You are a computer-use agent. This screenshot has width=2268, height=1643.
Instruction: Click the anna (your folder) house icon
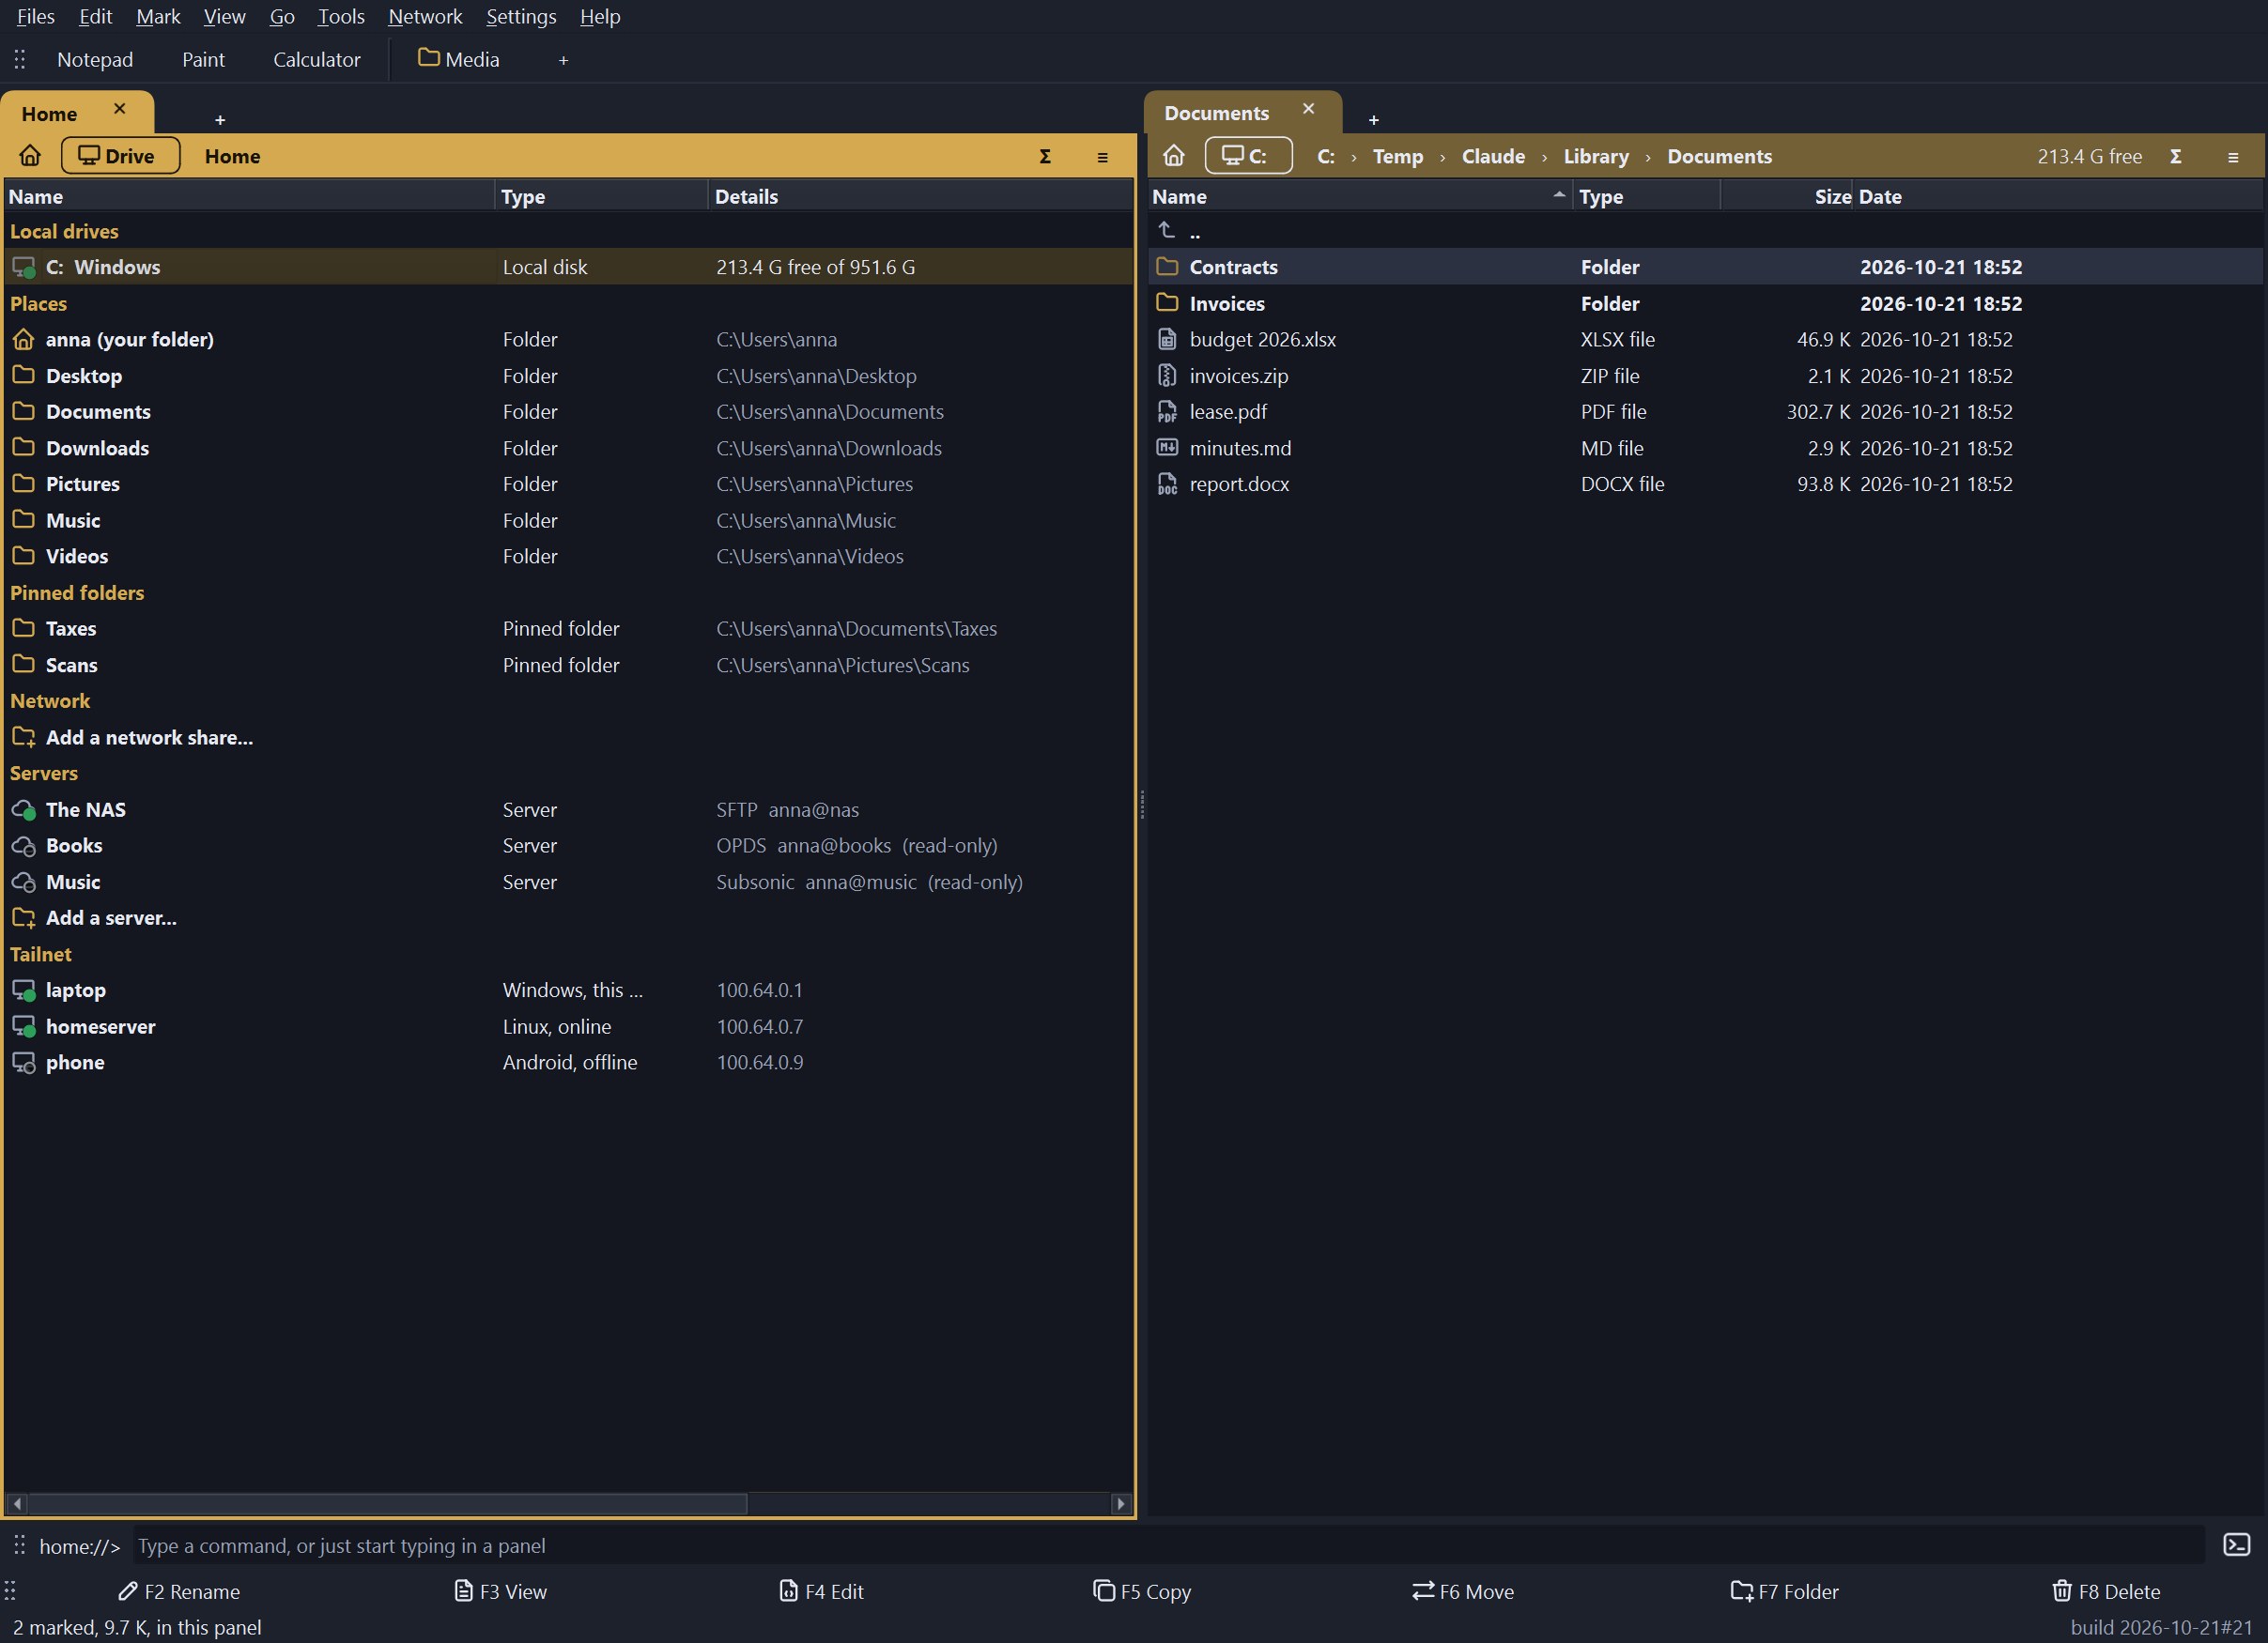point(24,339)
